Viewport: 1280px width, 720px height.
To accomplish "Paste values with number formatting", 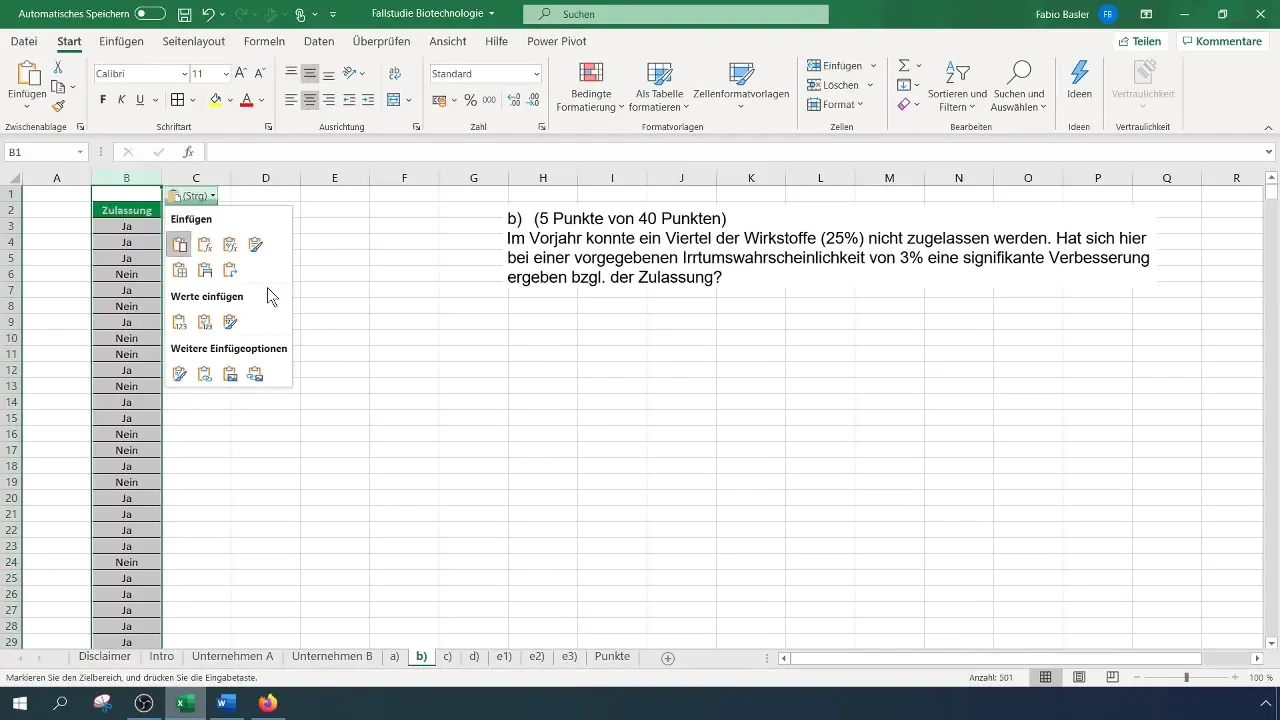I will [205, 322].
